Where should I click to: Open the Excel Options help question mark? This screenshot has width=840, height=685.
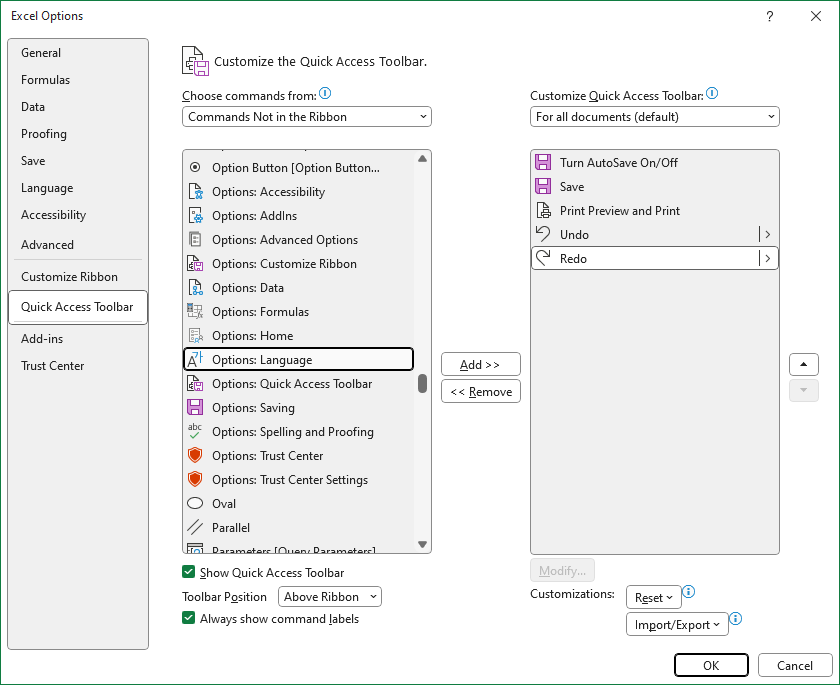(770, 16)
